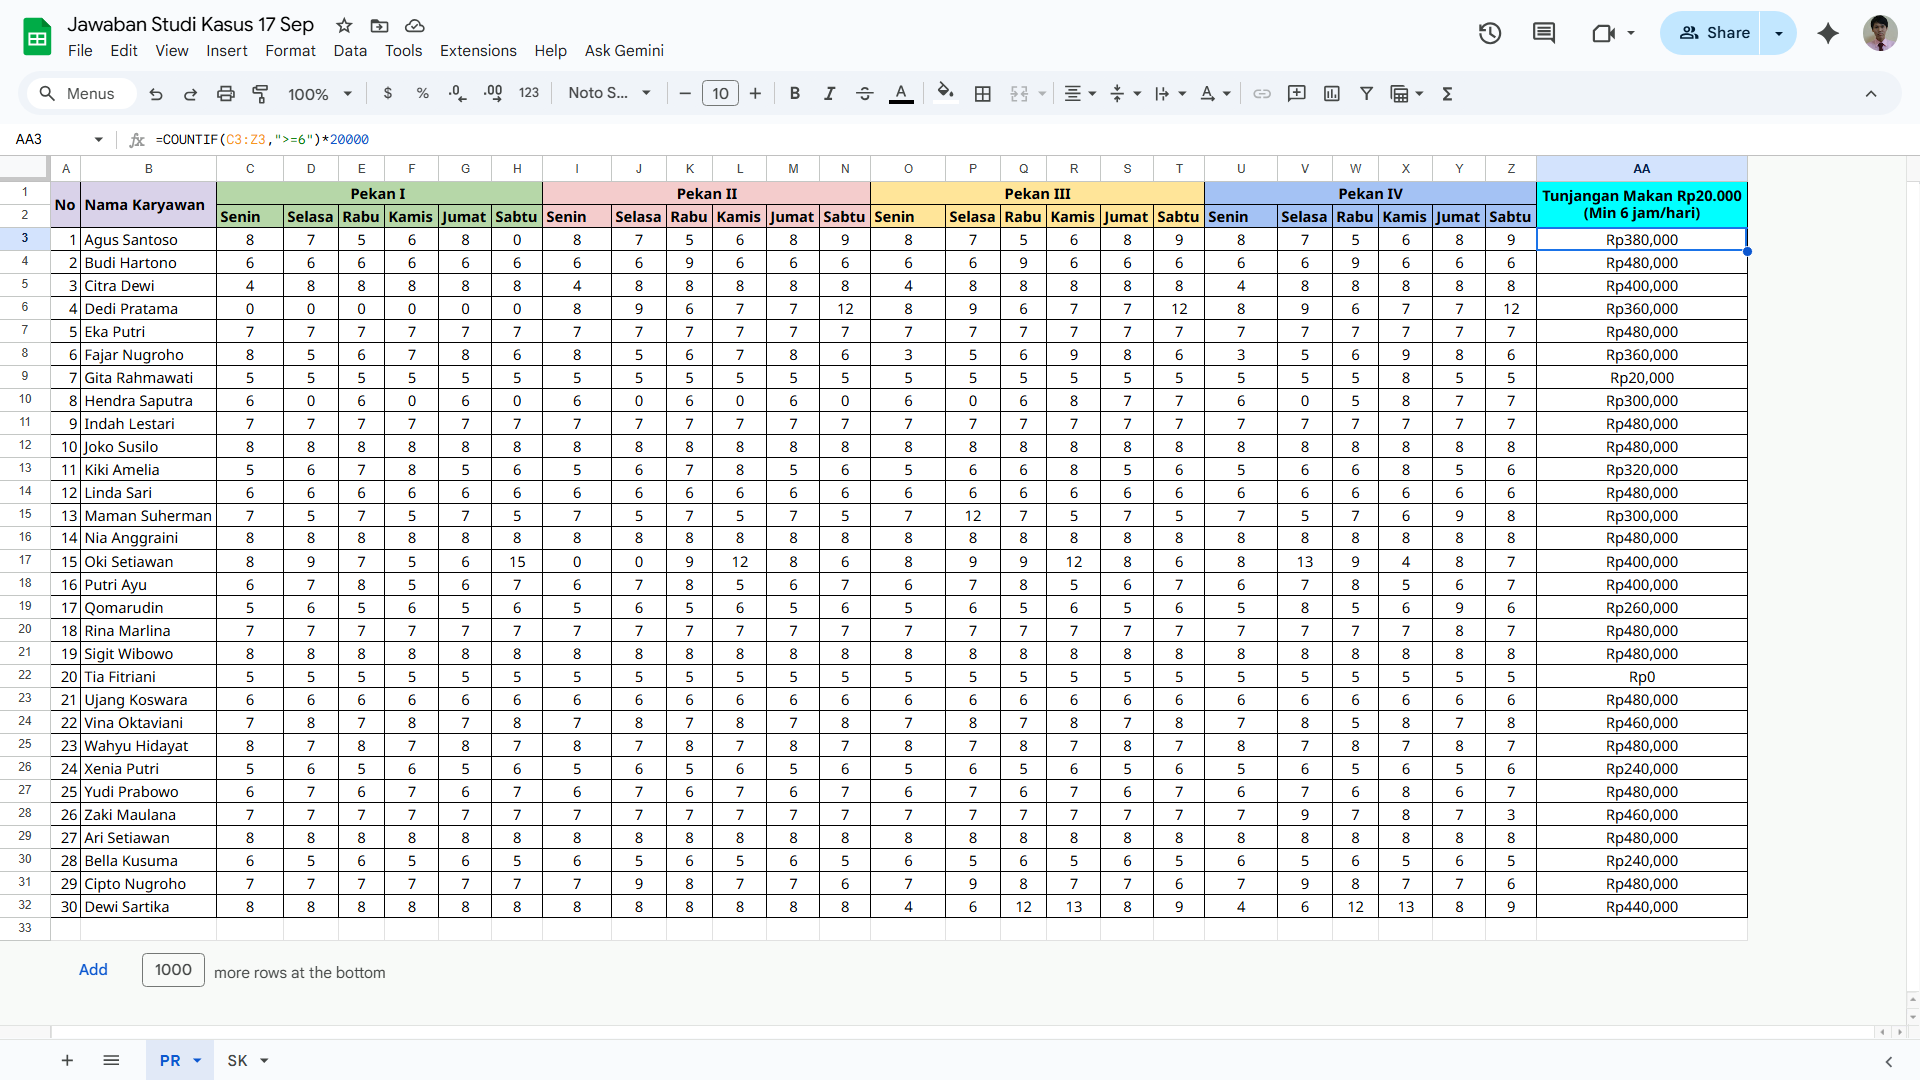The width and height of the screenshot is (1920, 1080).
Task: Select the Paint format tool
Action: coord(260,94)
